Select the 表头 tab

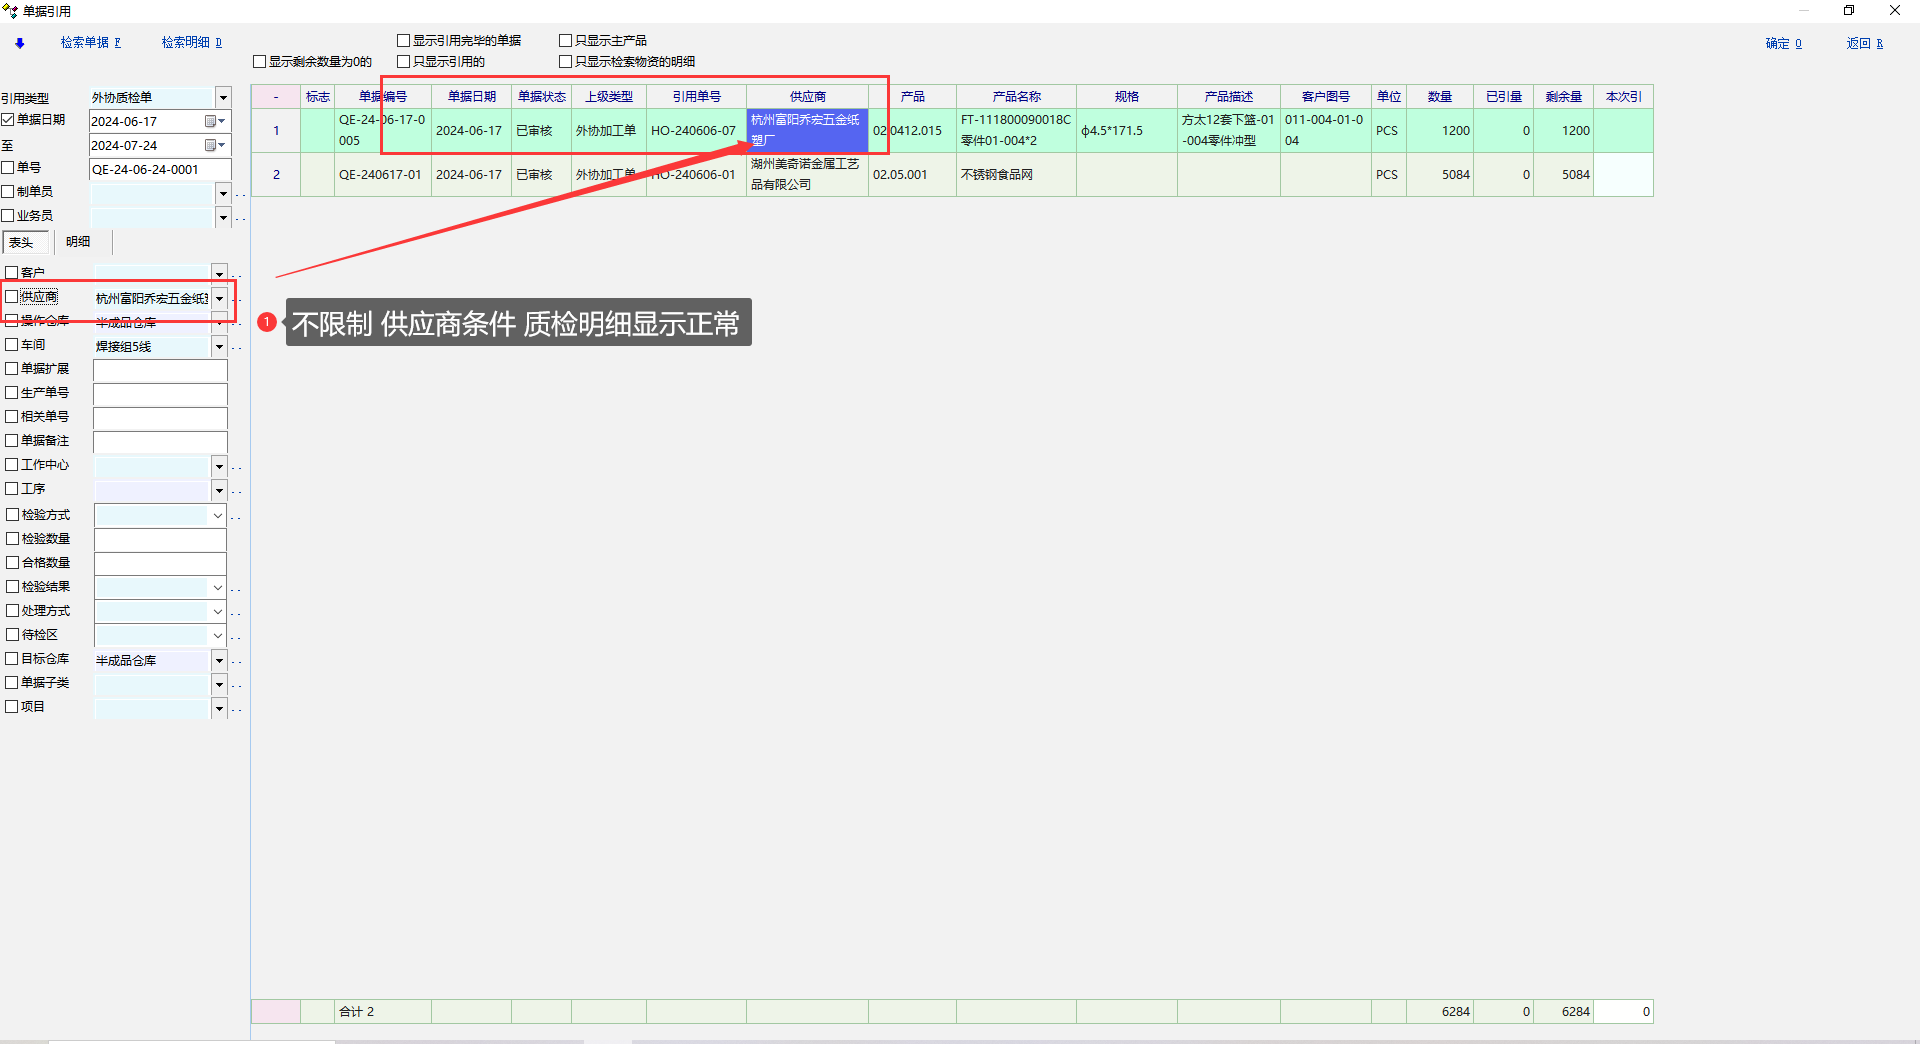22,242
